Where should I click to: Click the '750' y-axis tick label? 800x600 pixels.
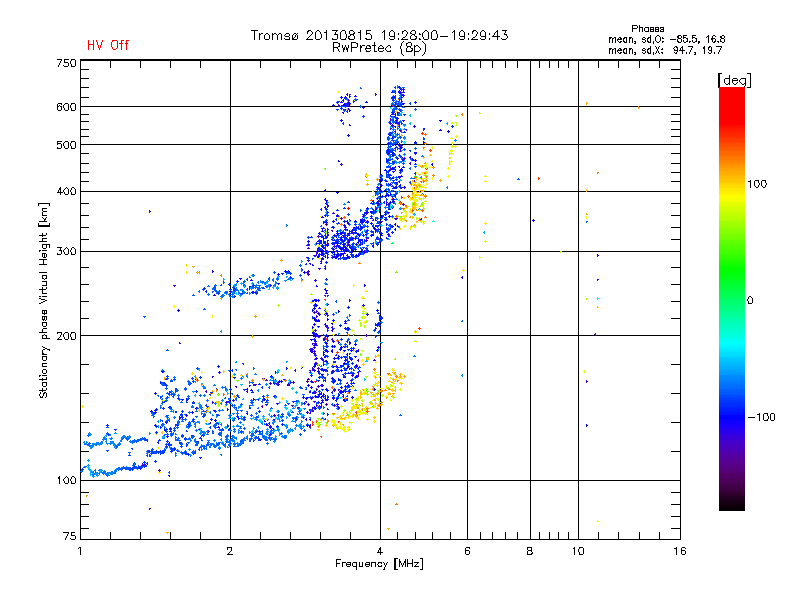(66, 63)
